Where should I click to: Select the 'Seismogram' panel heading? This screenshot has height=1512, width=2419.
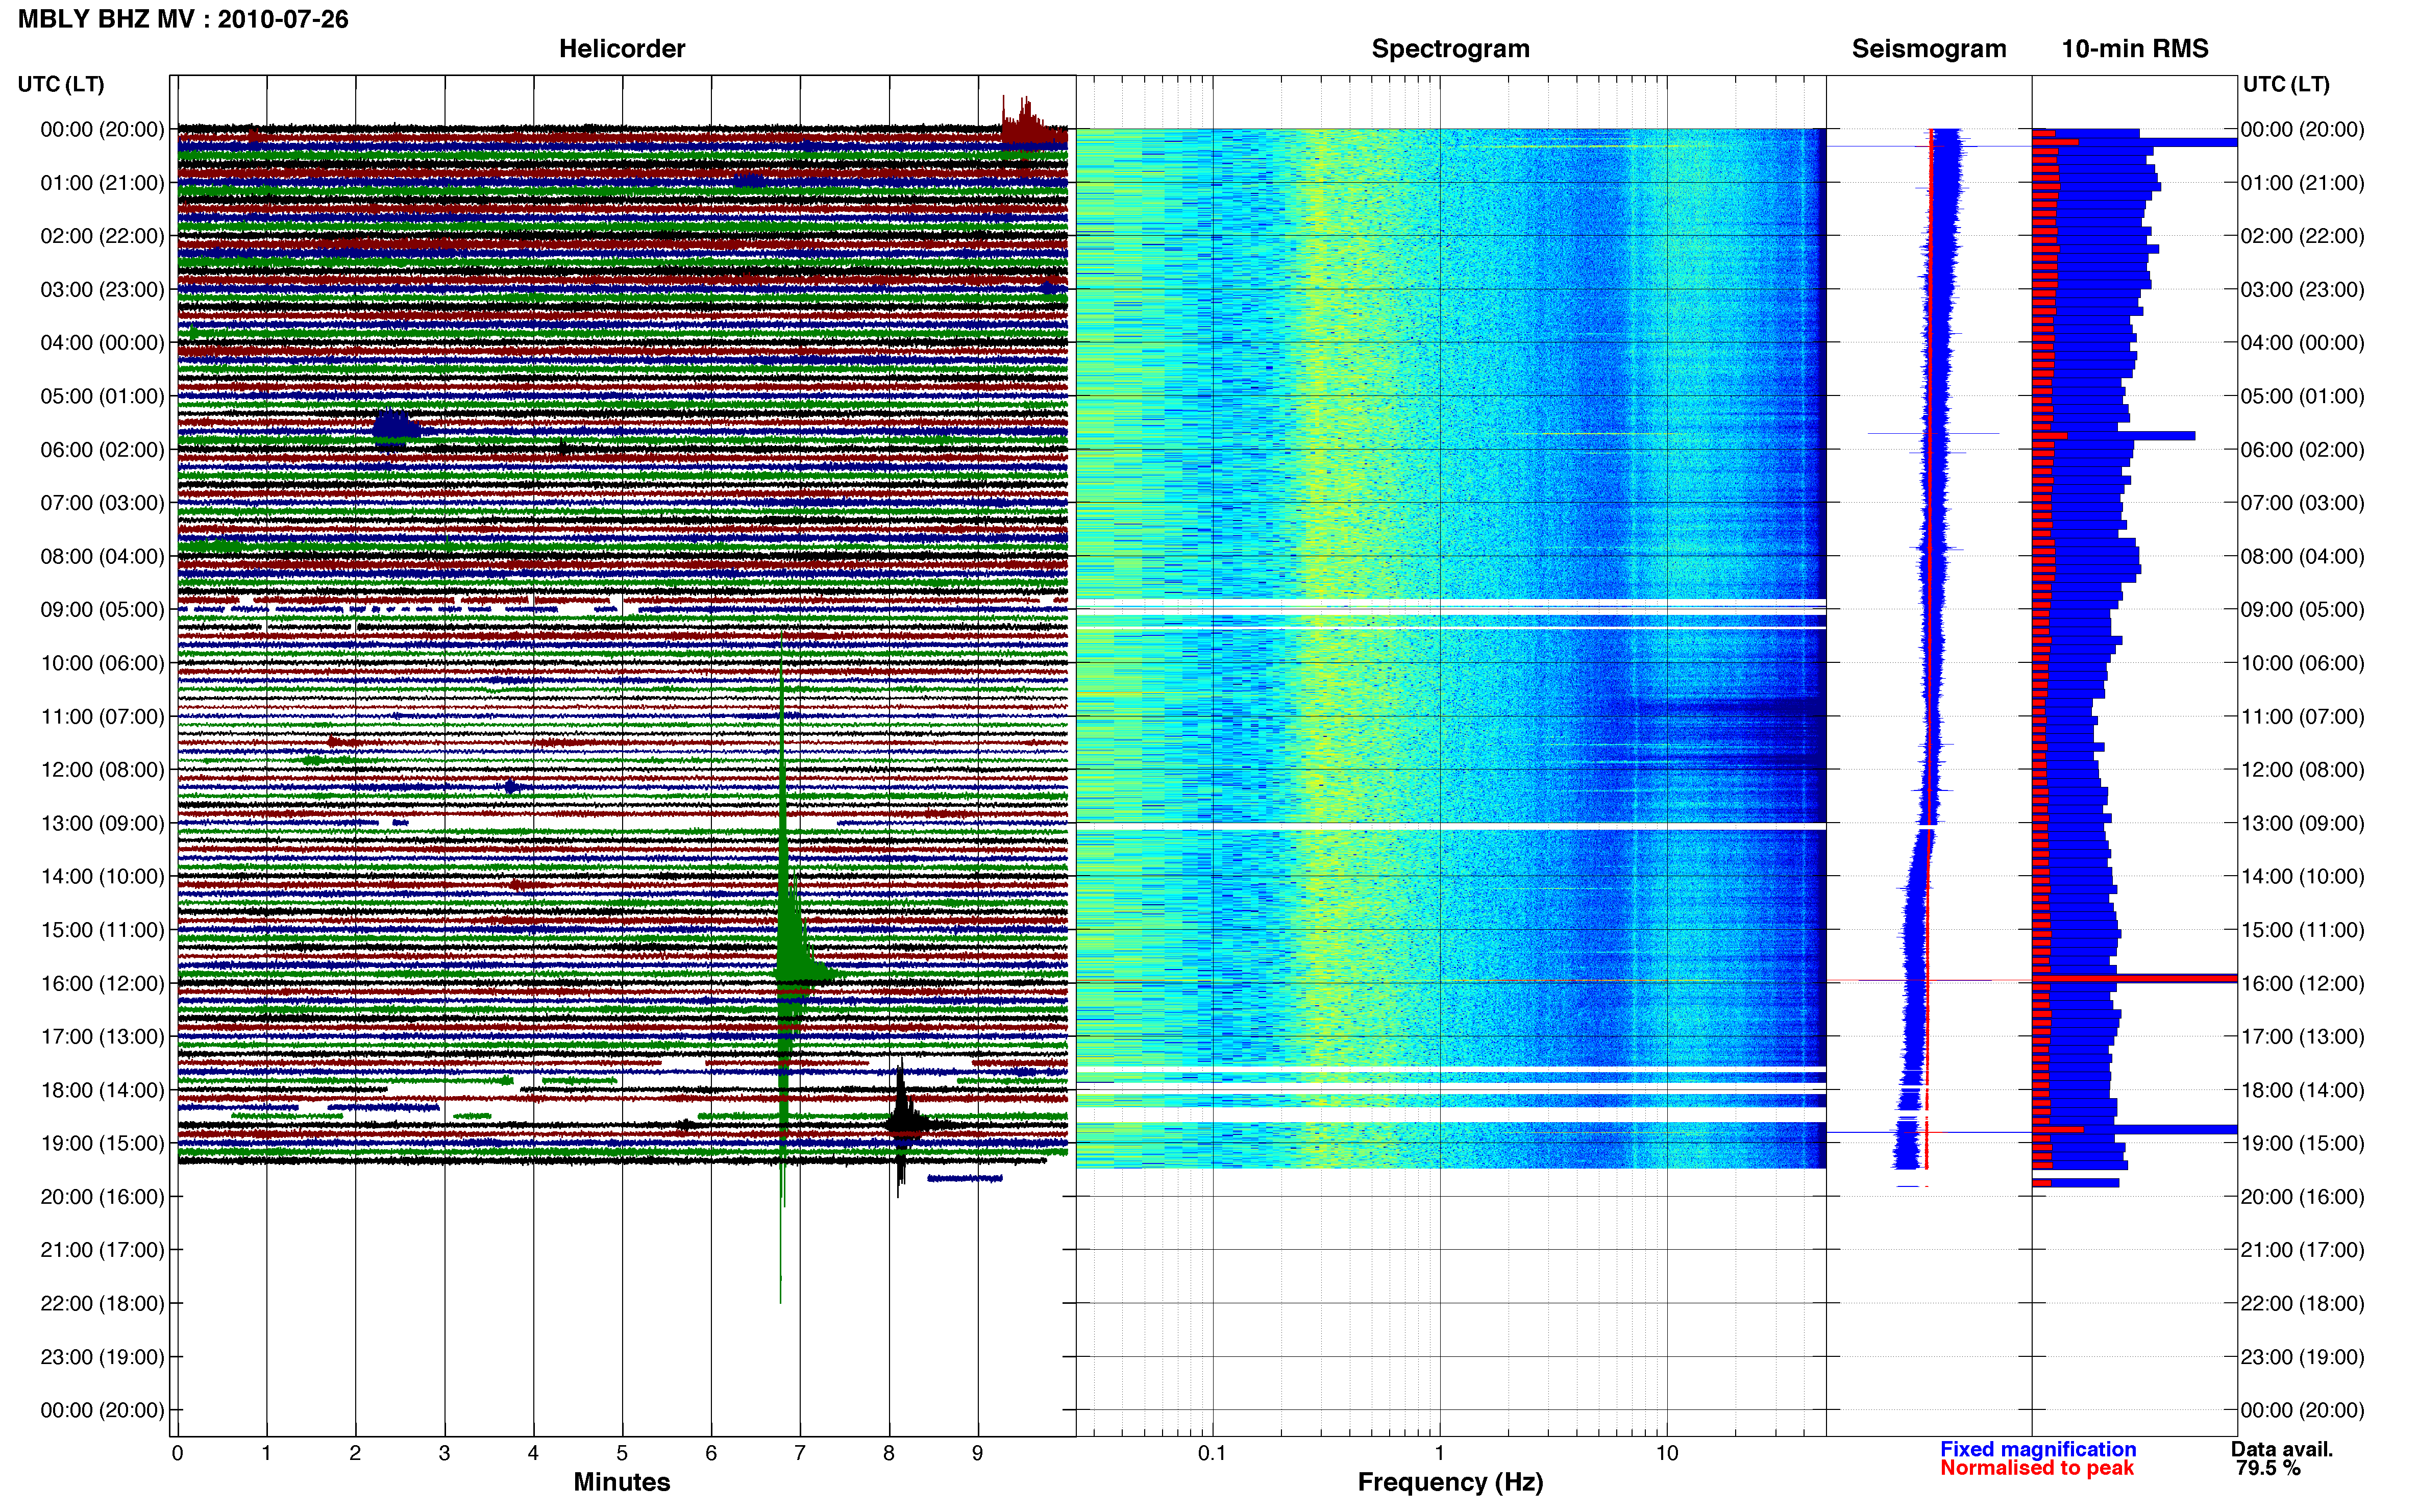click(1929, 49)
